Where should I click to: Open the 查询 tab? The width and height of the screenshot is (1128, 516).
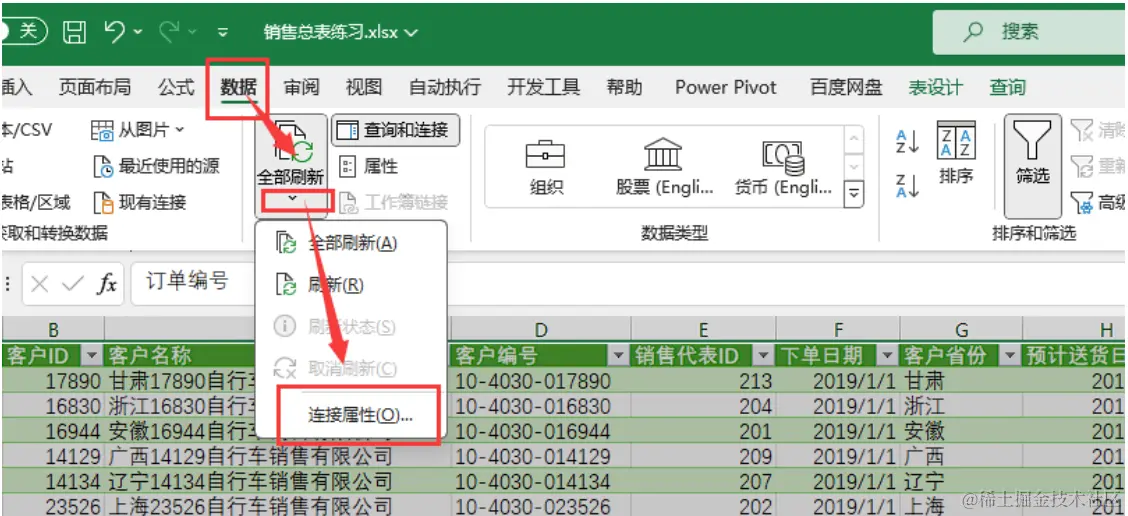coord(1007,88)
